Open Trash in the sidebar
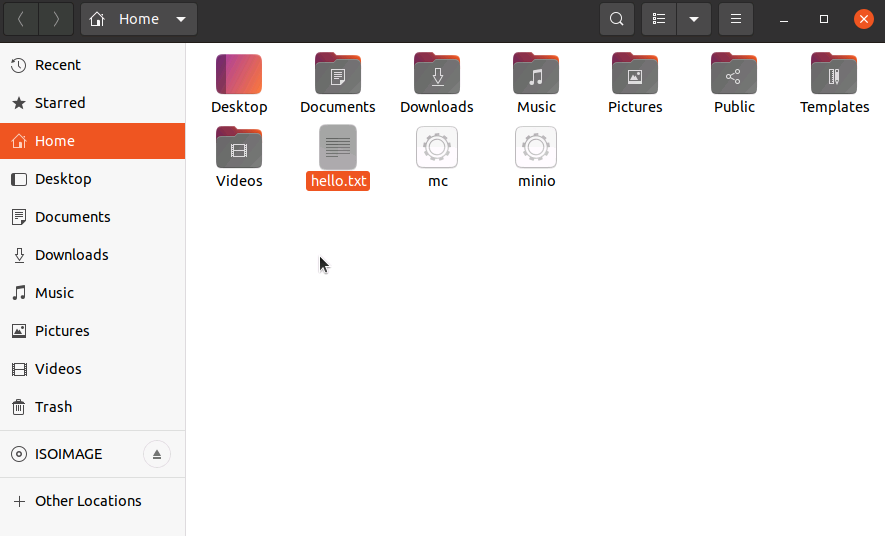 click(x=53, y=407)
